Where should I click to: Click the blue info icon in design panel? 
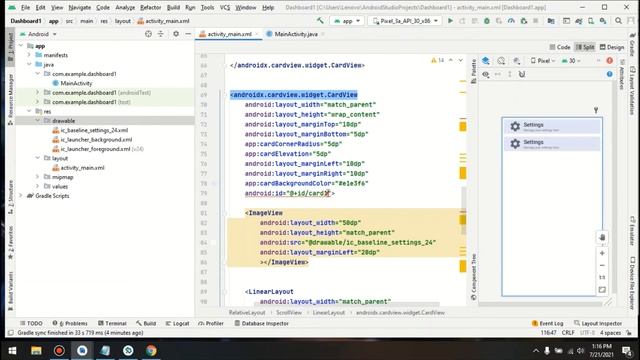coord(609,74)
